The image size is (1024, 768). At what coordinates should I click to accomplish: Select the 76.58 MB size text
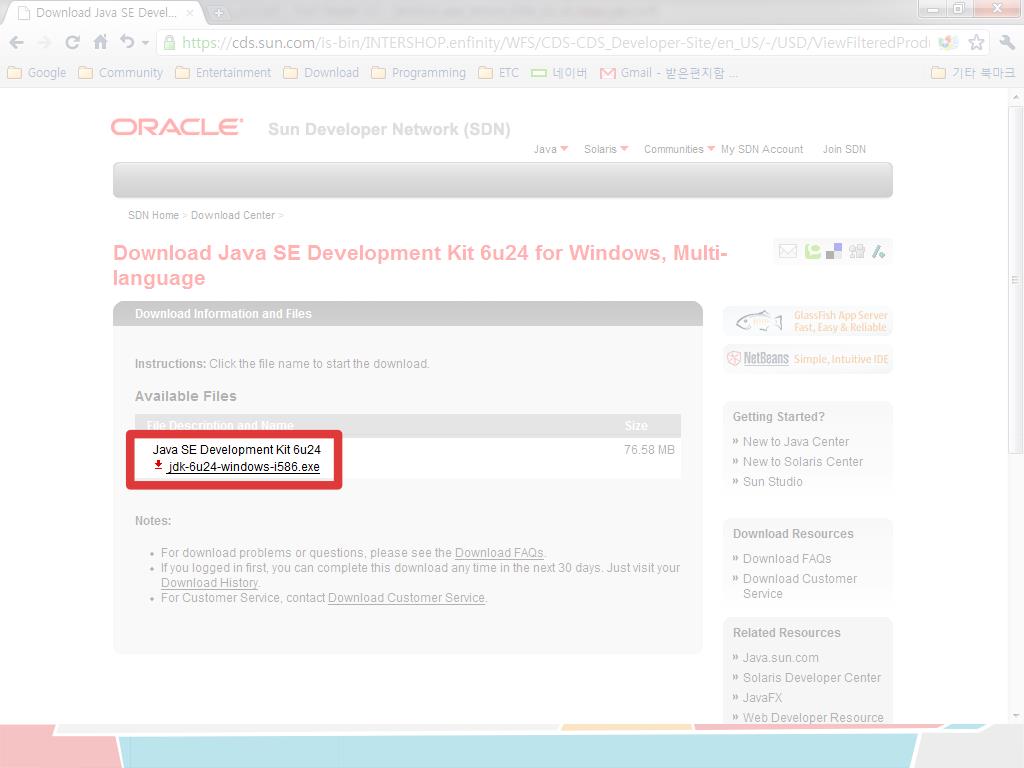point(649,449)
